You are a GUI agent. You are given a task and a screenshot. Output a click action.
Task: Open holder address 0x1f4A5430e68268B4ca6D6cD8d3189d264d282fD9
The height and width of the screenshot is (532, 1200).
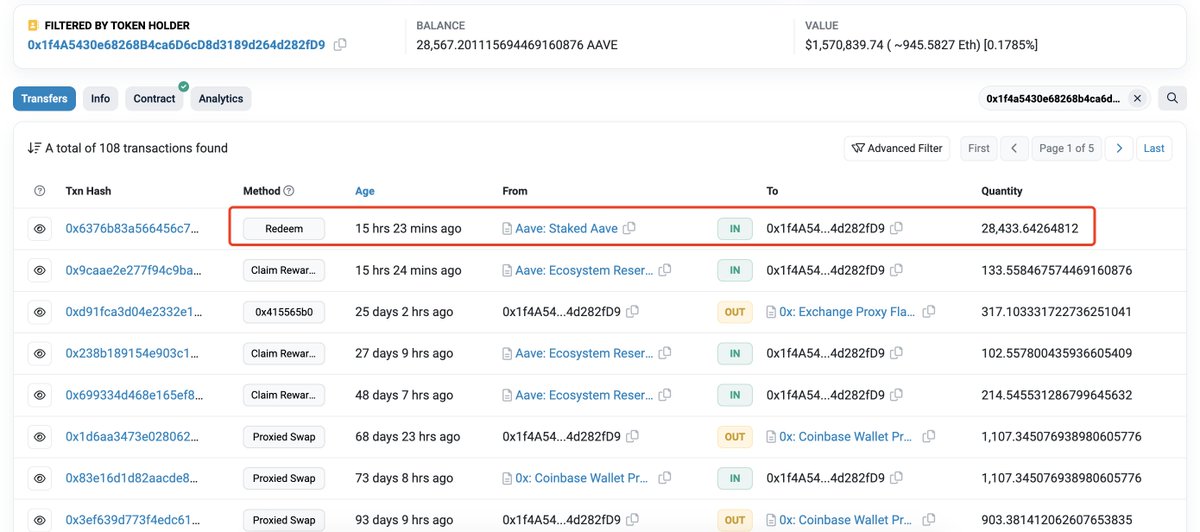(176, 45)
